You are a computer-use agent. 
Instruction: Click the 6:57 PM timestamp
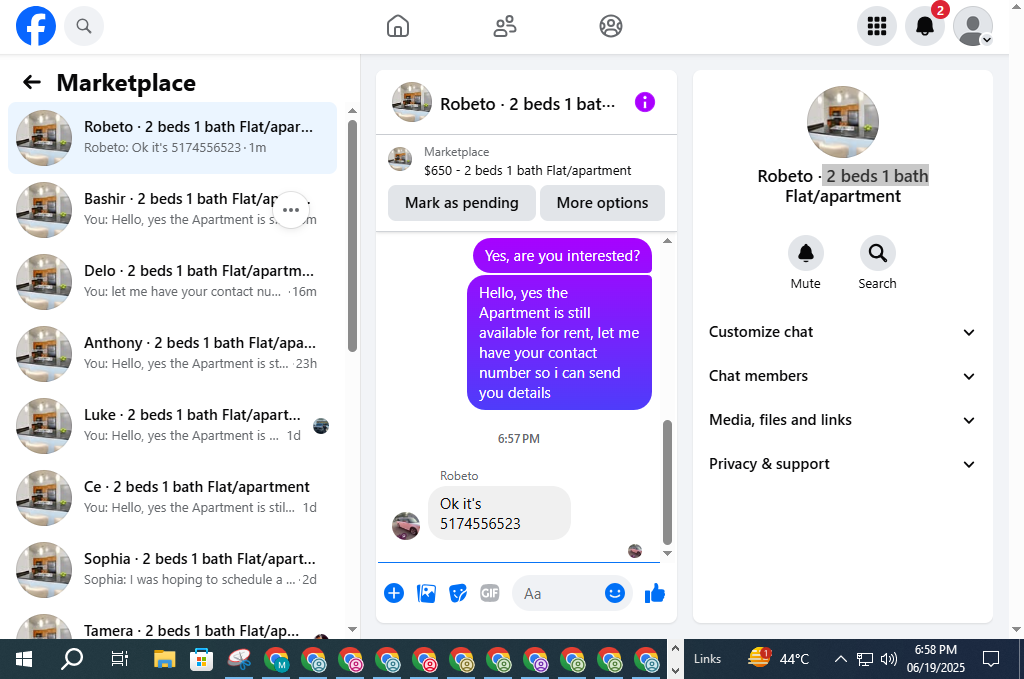(x=519, y=439)
